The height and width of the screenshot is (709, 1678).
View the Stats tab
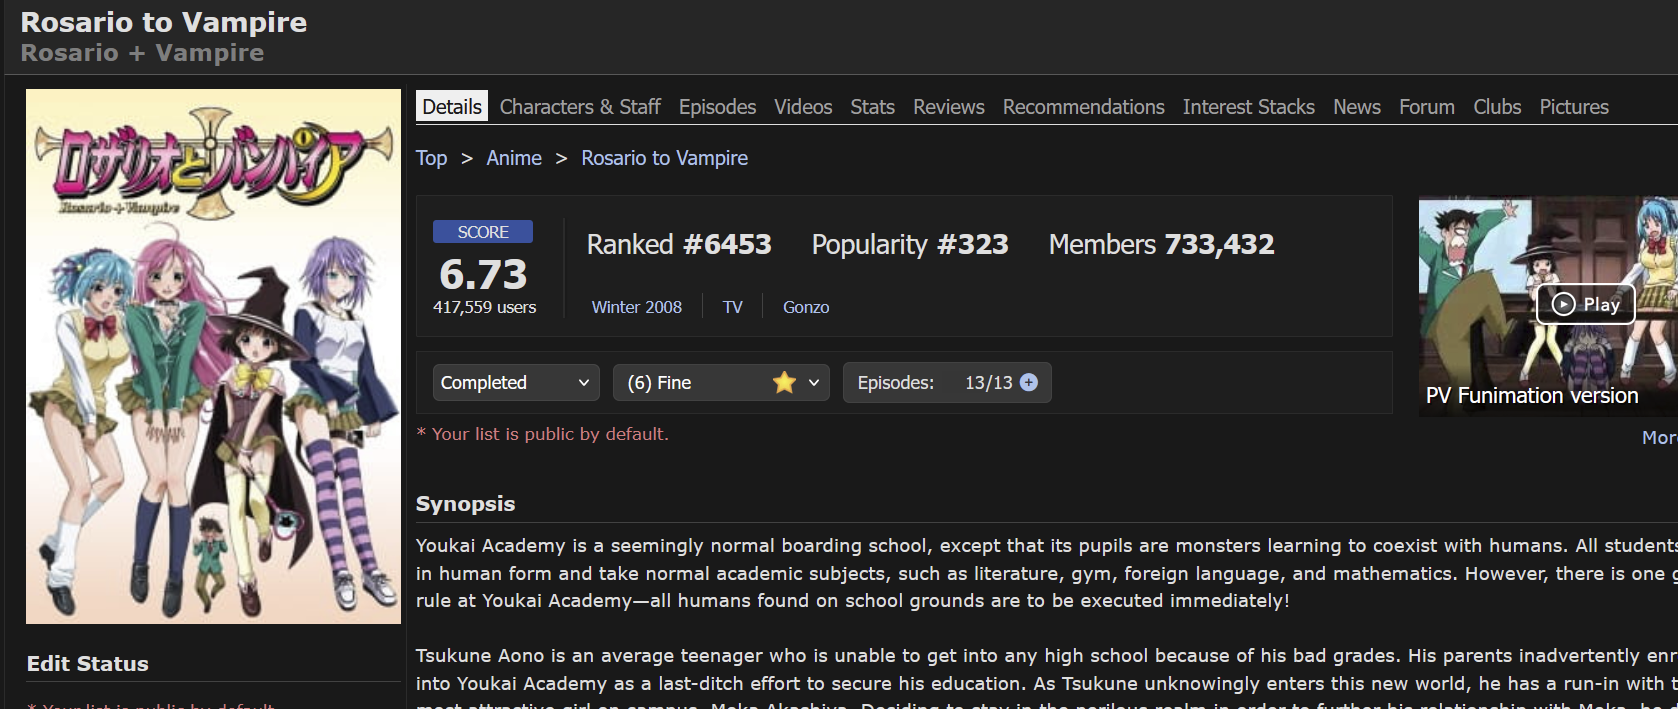pos(872,106)
